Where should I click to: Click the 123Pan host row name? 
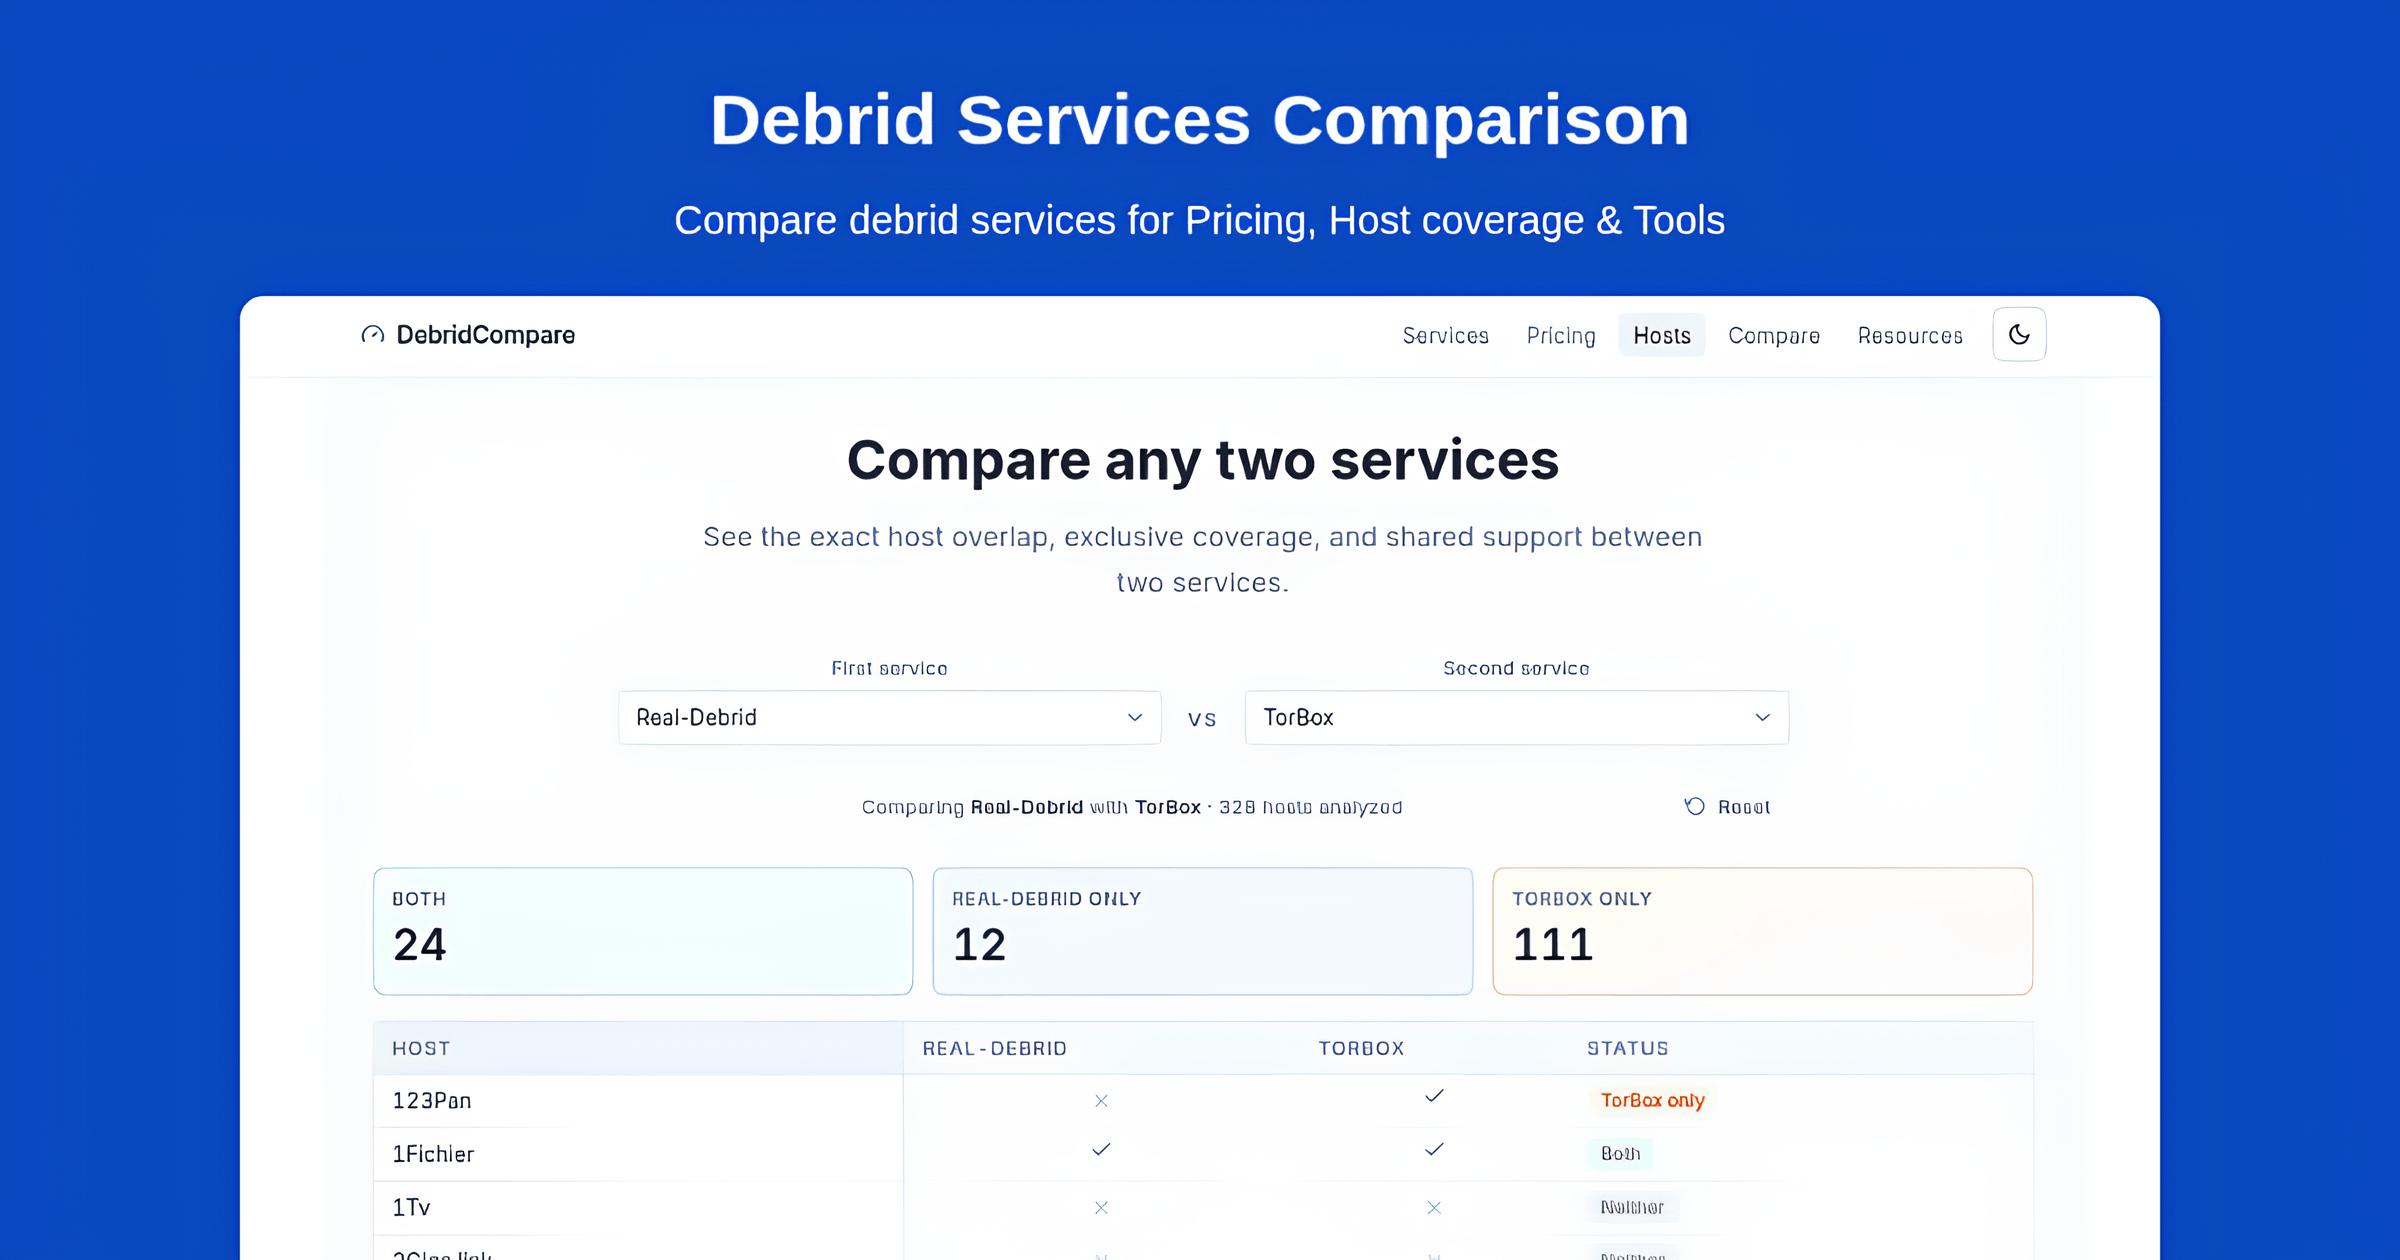(x=432, y=1101)
